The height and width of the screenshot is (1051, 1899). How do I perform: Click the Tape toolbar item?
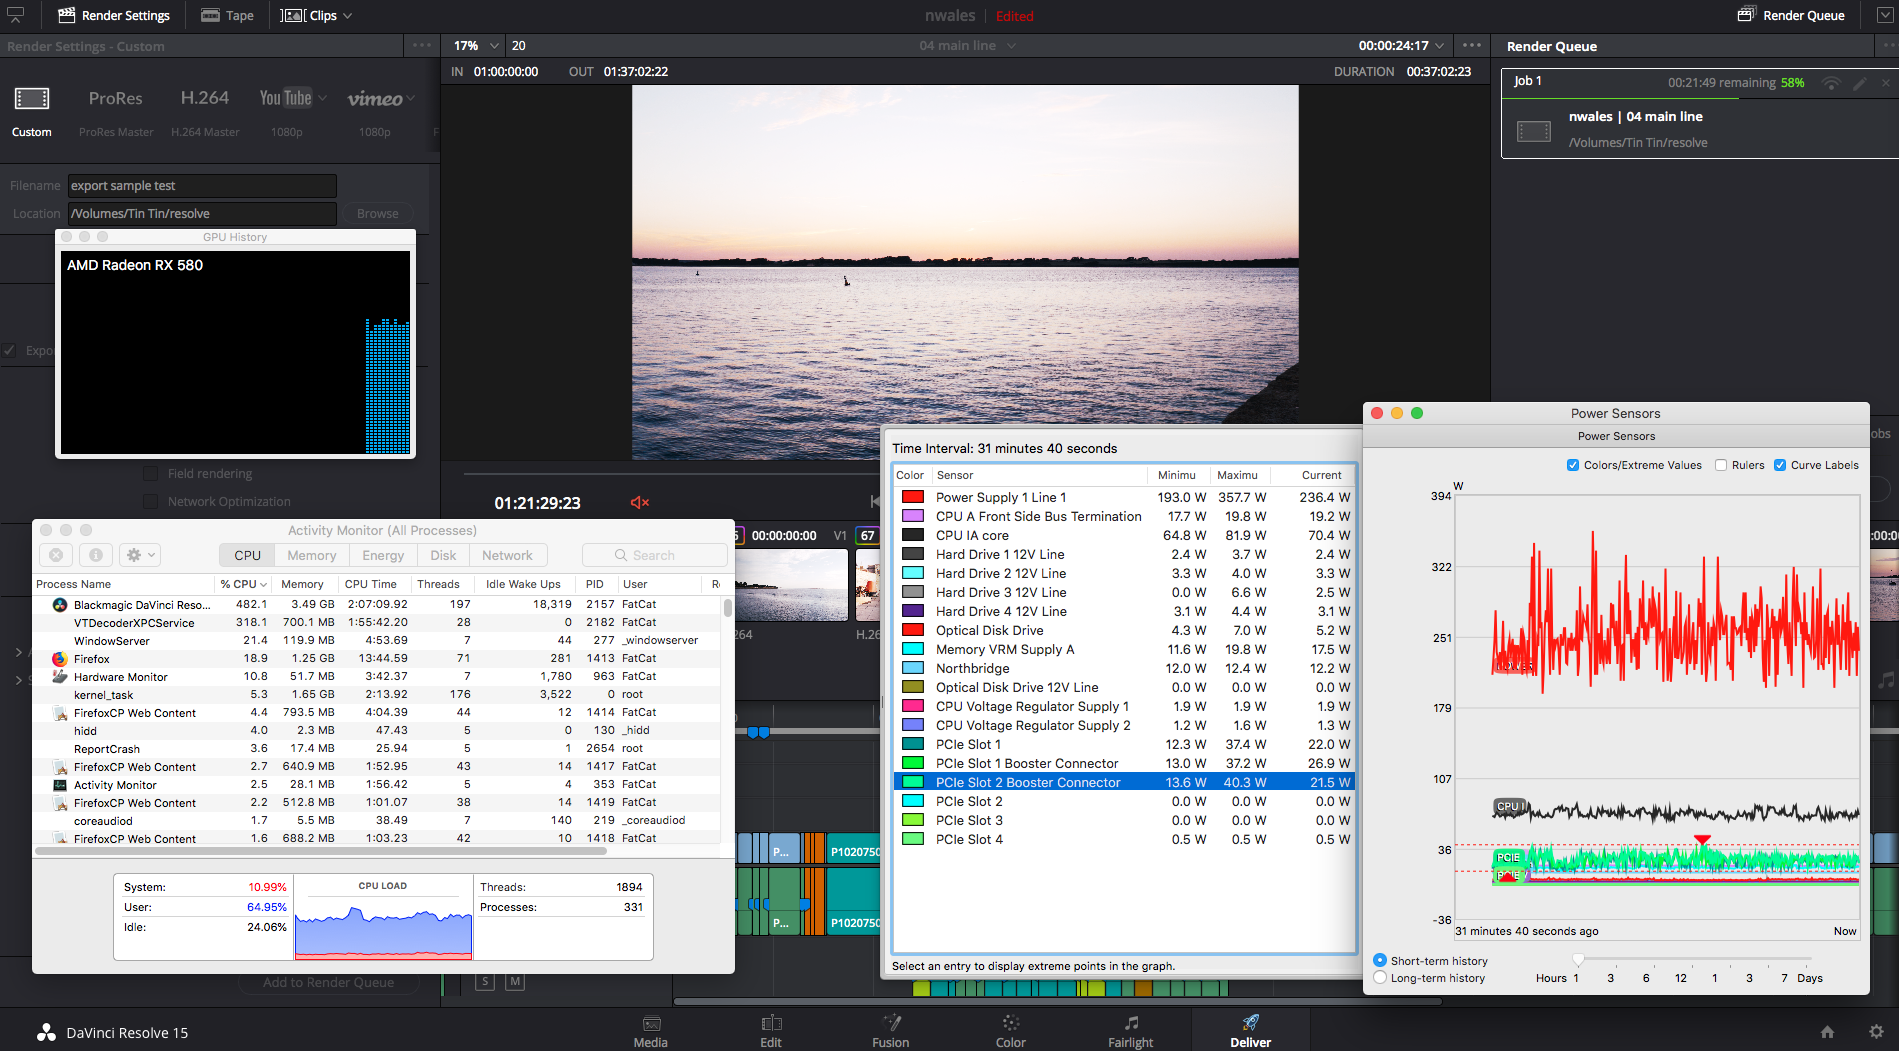click(228, 15)
